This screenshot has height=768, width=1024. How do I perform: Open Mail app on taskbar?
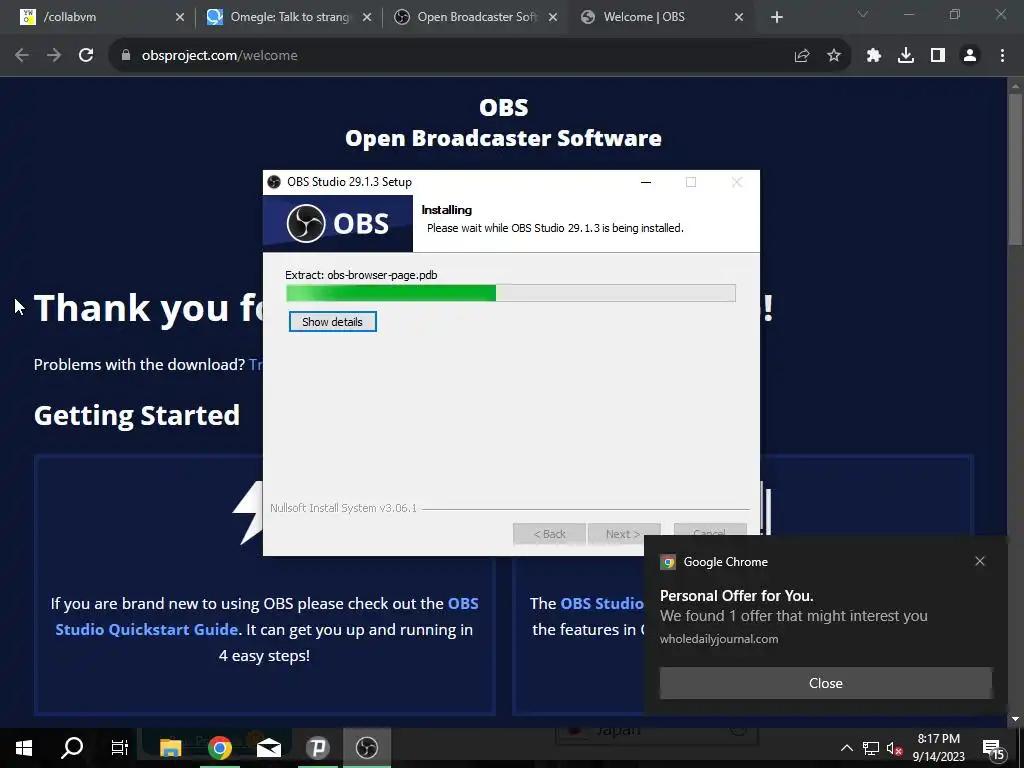tap(268, 748)
